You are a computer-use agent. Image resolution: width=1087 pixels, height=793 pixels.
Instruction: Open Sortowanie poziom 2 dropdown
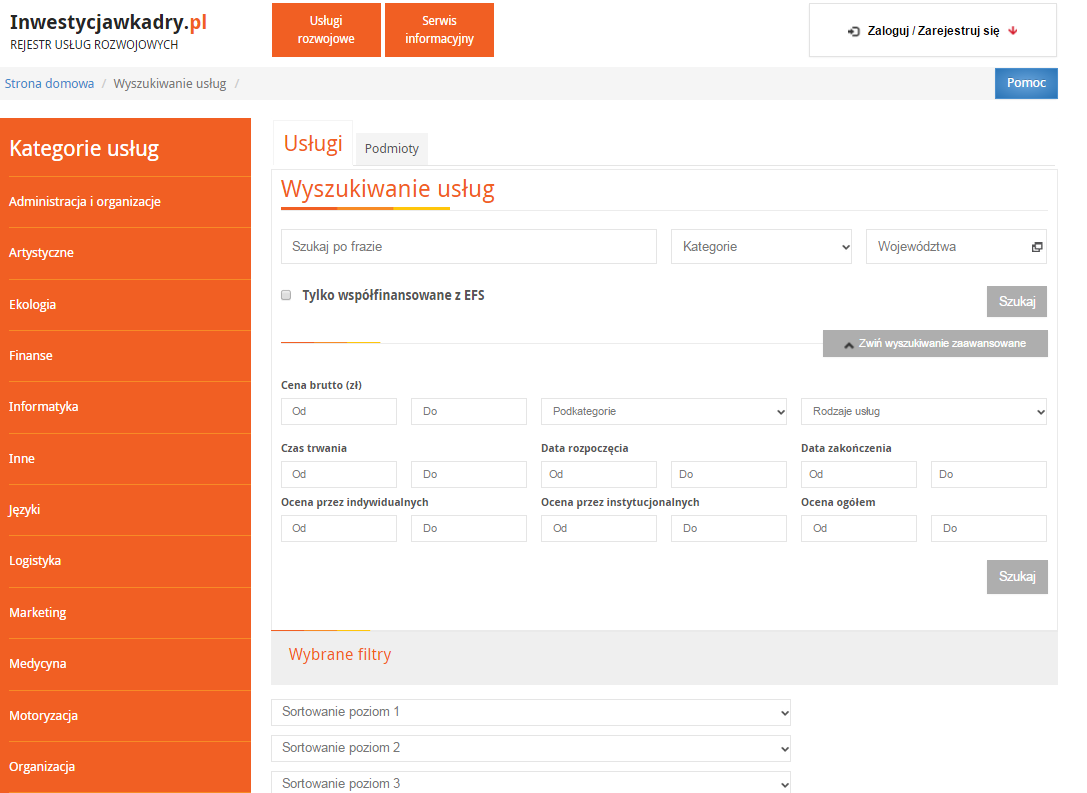tap(531, 748)
